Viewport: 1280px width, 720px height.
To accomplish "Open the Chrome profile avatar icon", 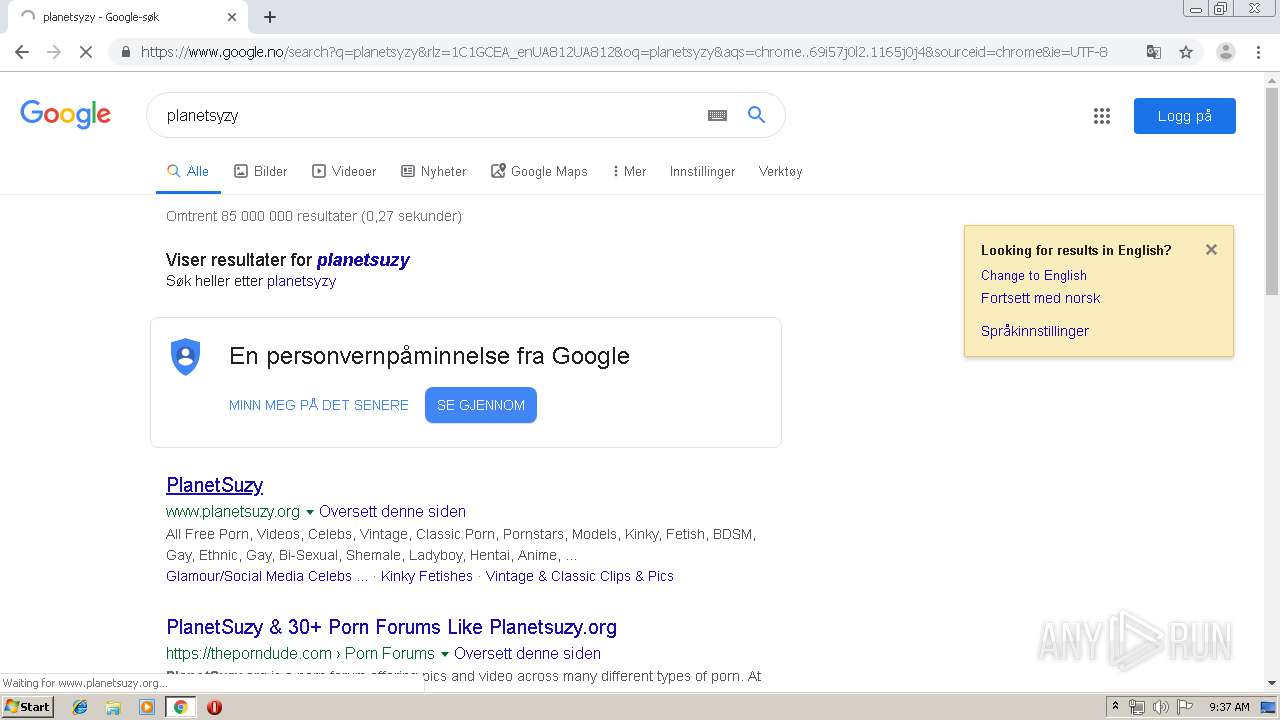I will click(x=1225, y=52).
